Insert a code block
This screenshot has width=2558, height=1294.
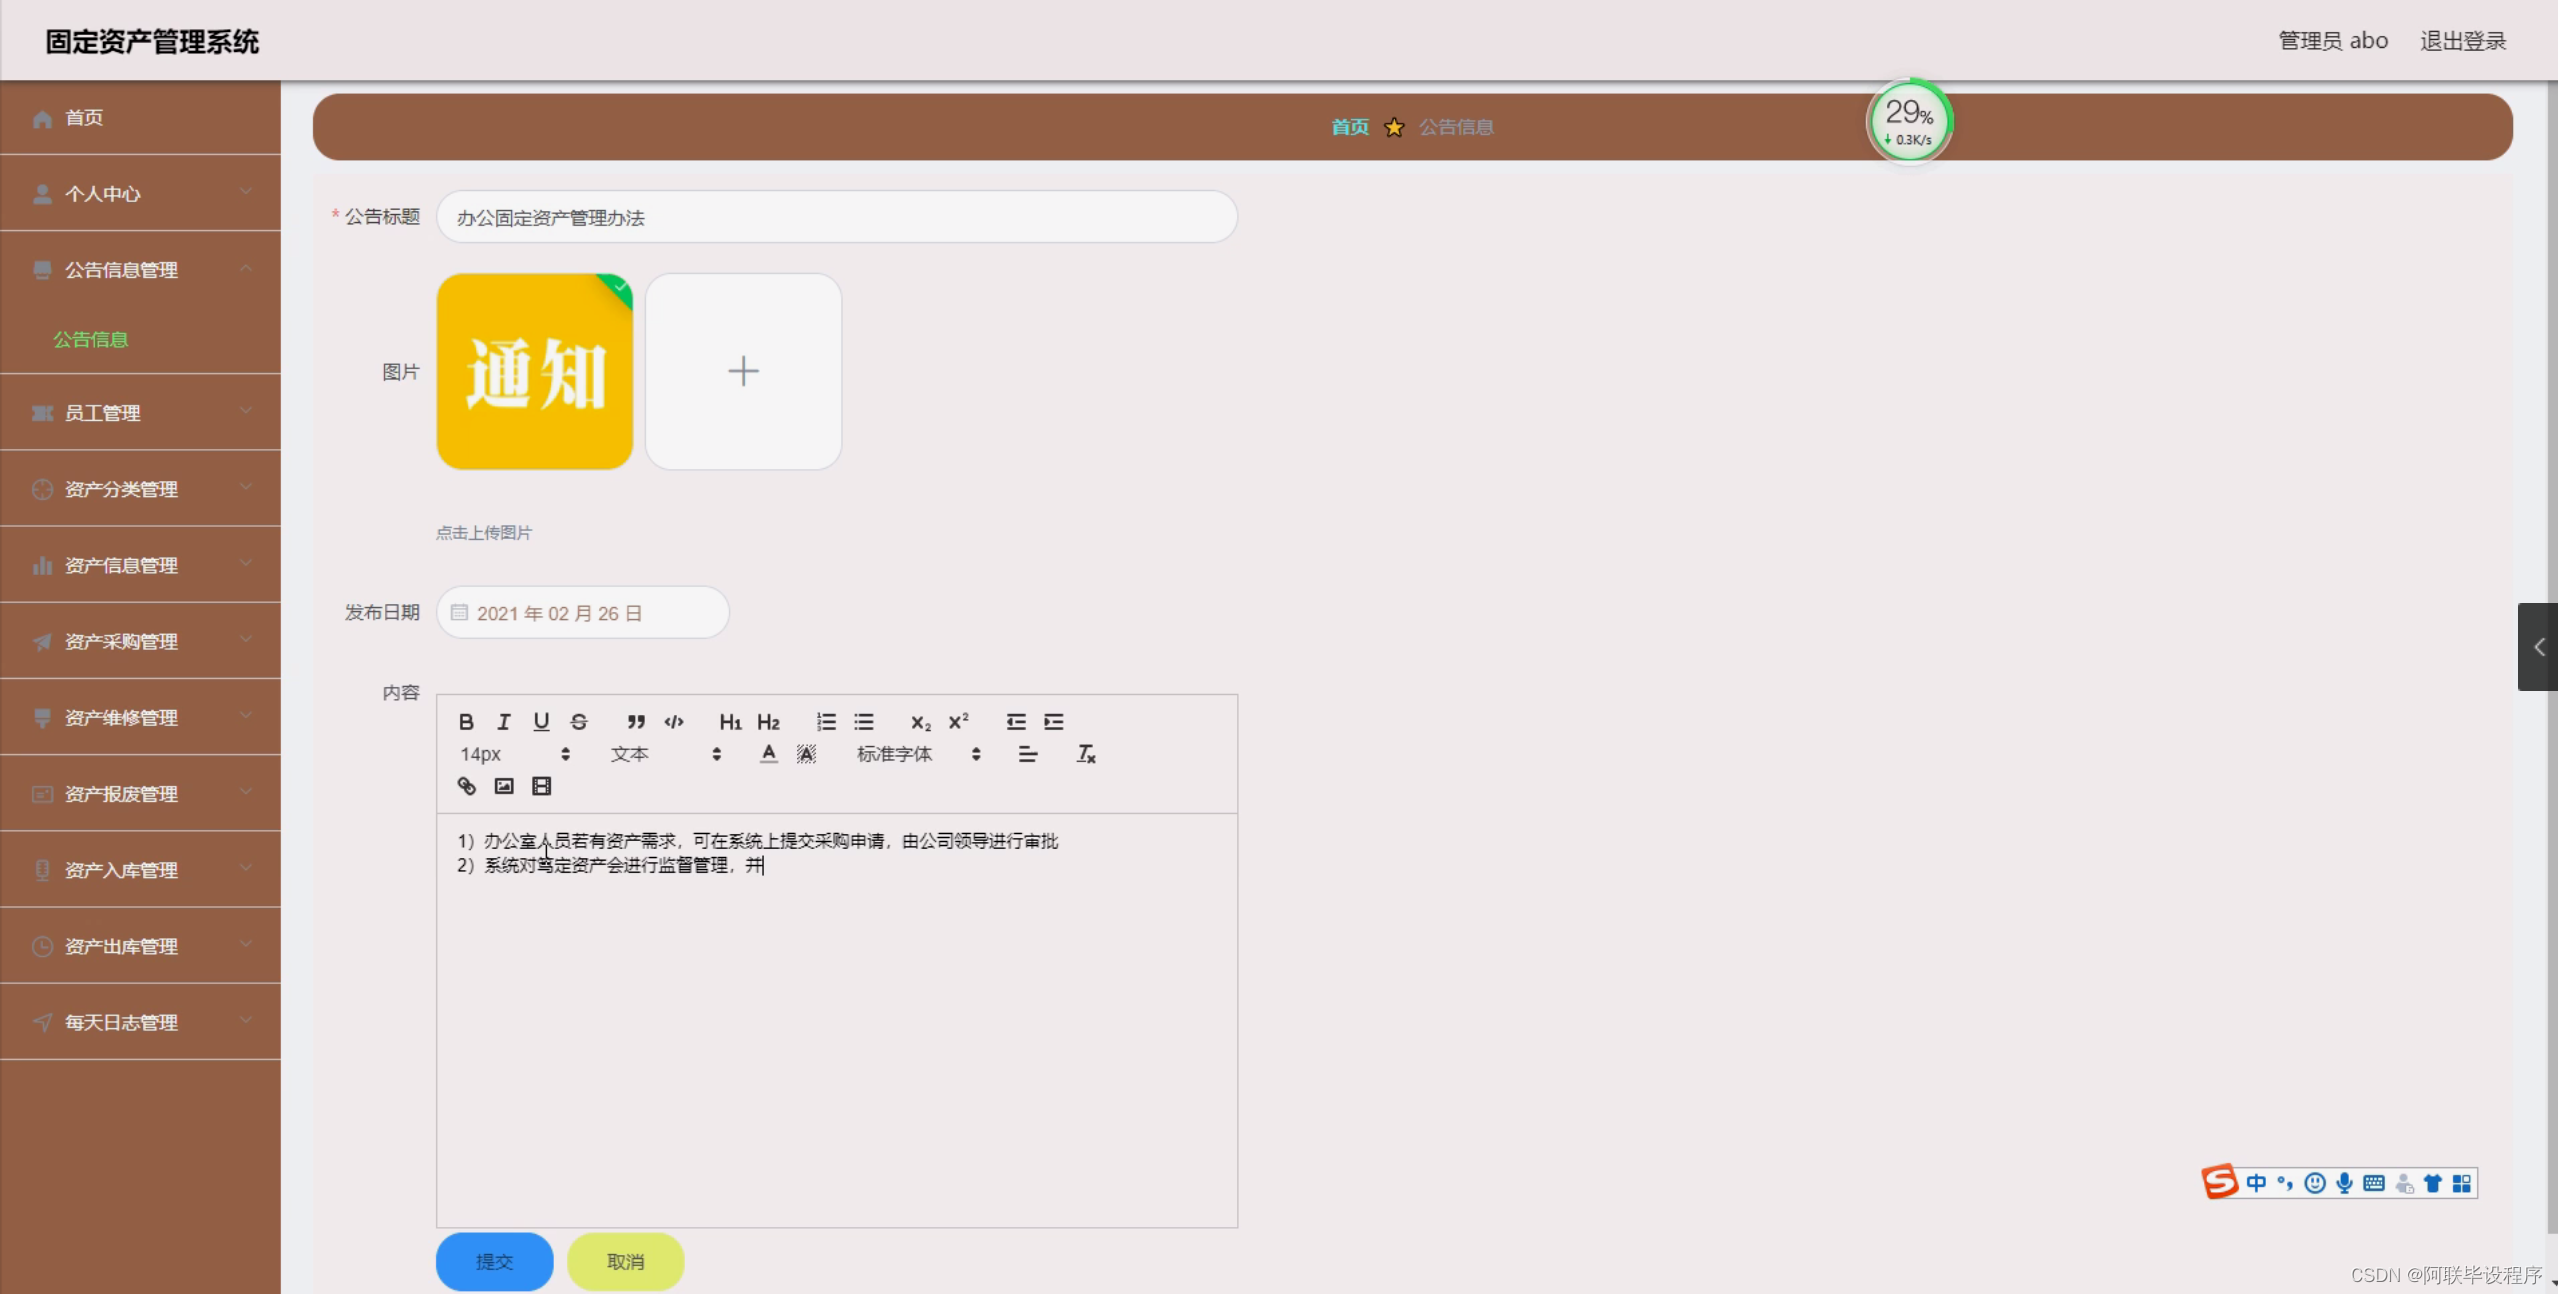[x=674, y=722]
